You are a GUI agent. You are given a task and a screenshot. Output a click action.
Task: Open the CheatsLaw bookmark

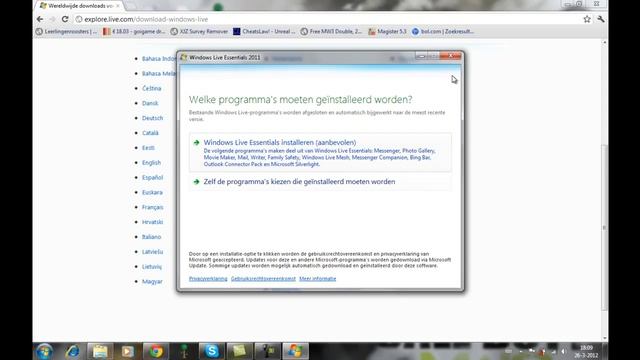[x=264, y=31]
